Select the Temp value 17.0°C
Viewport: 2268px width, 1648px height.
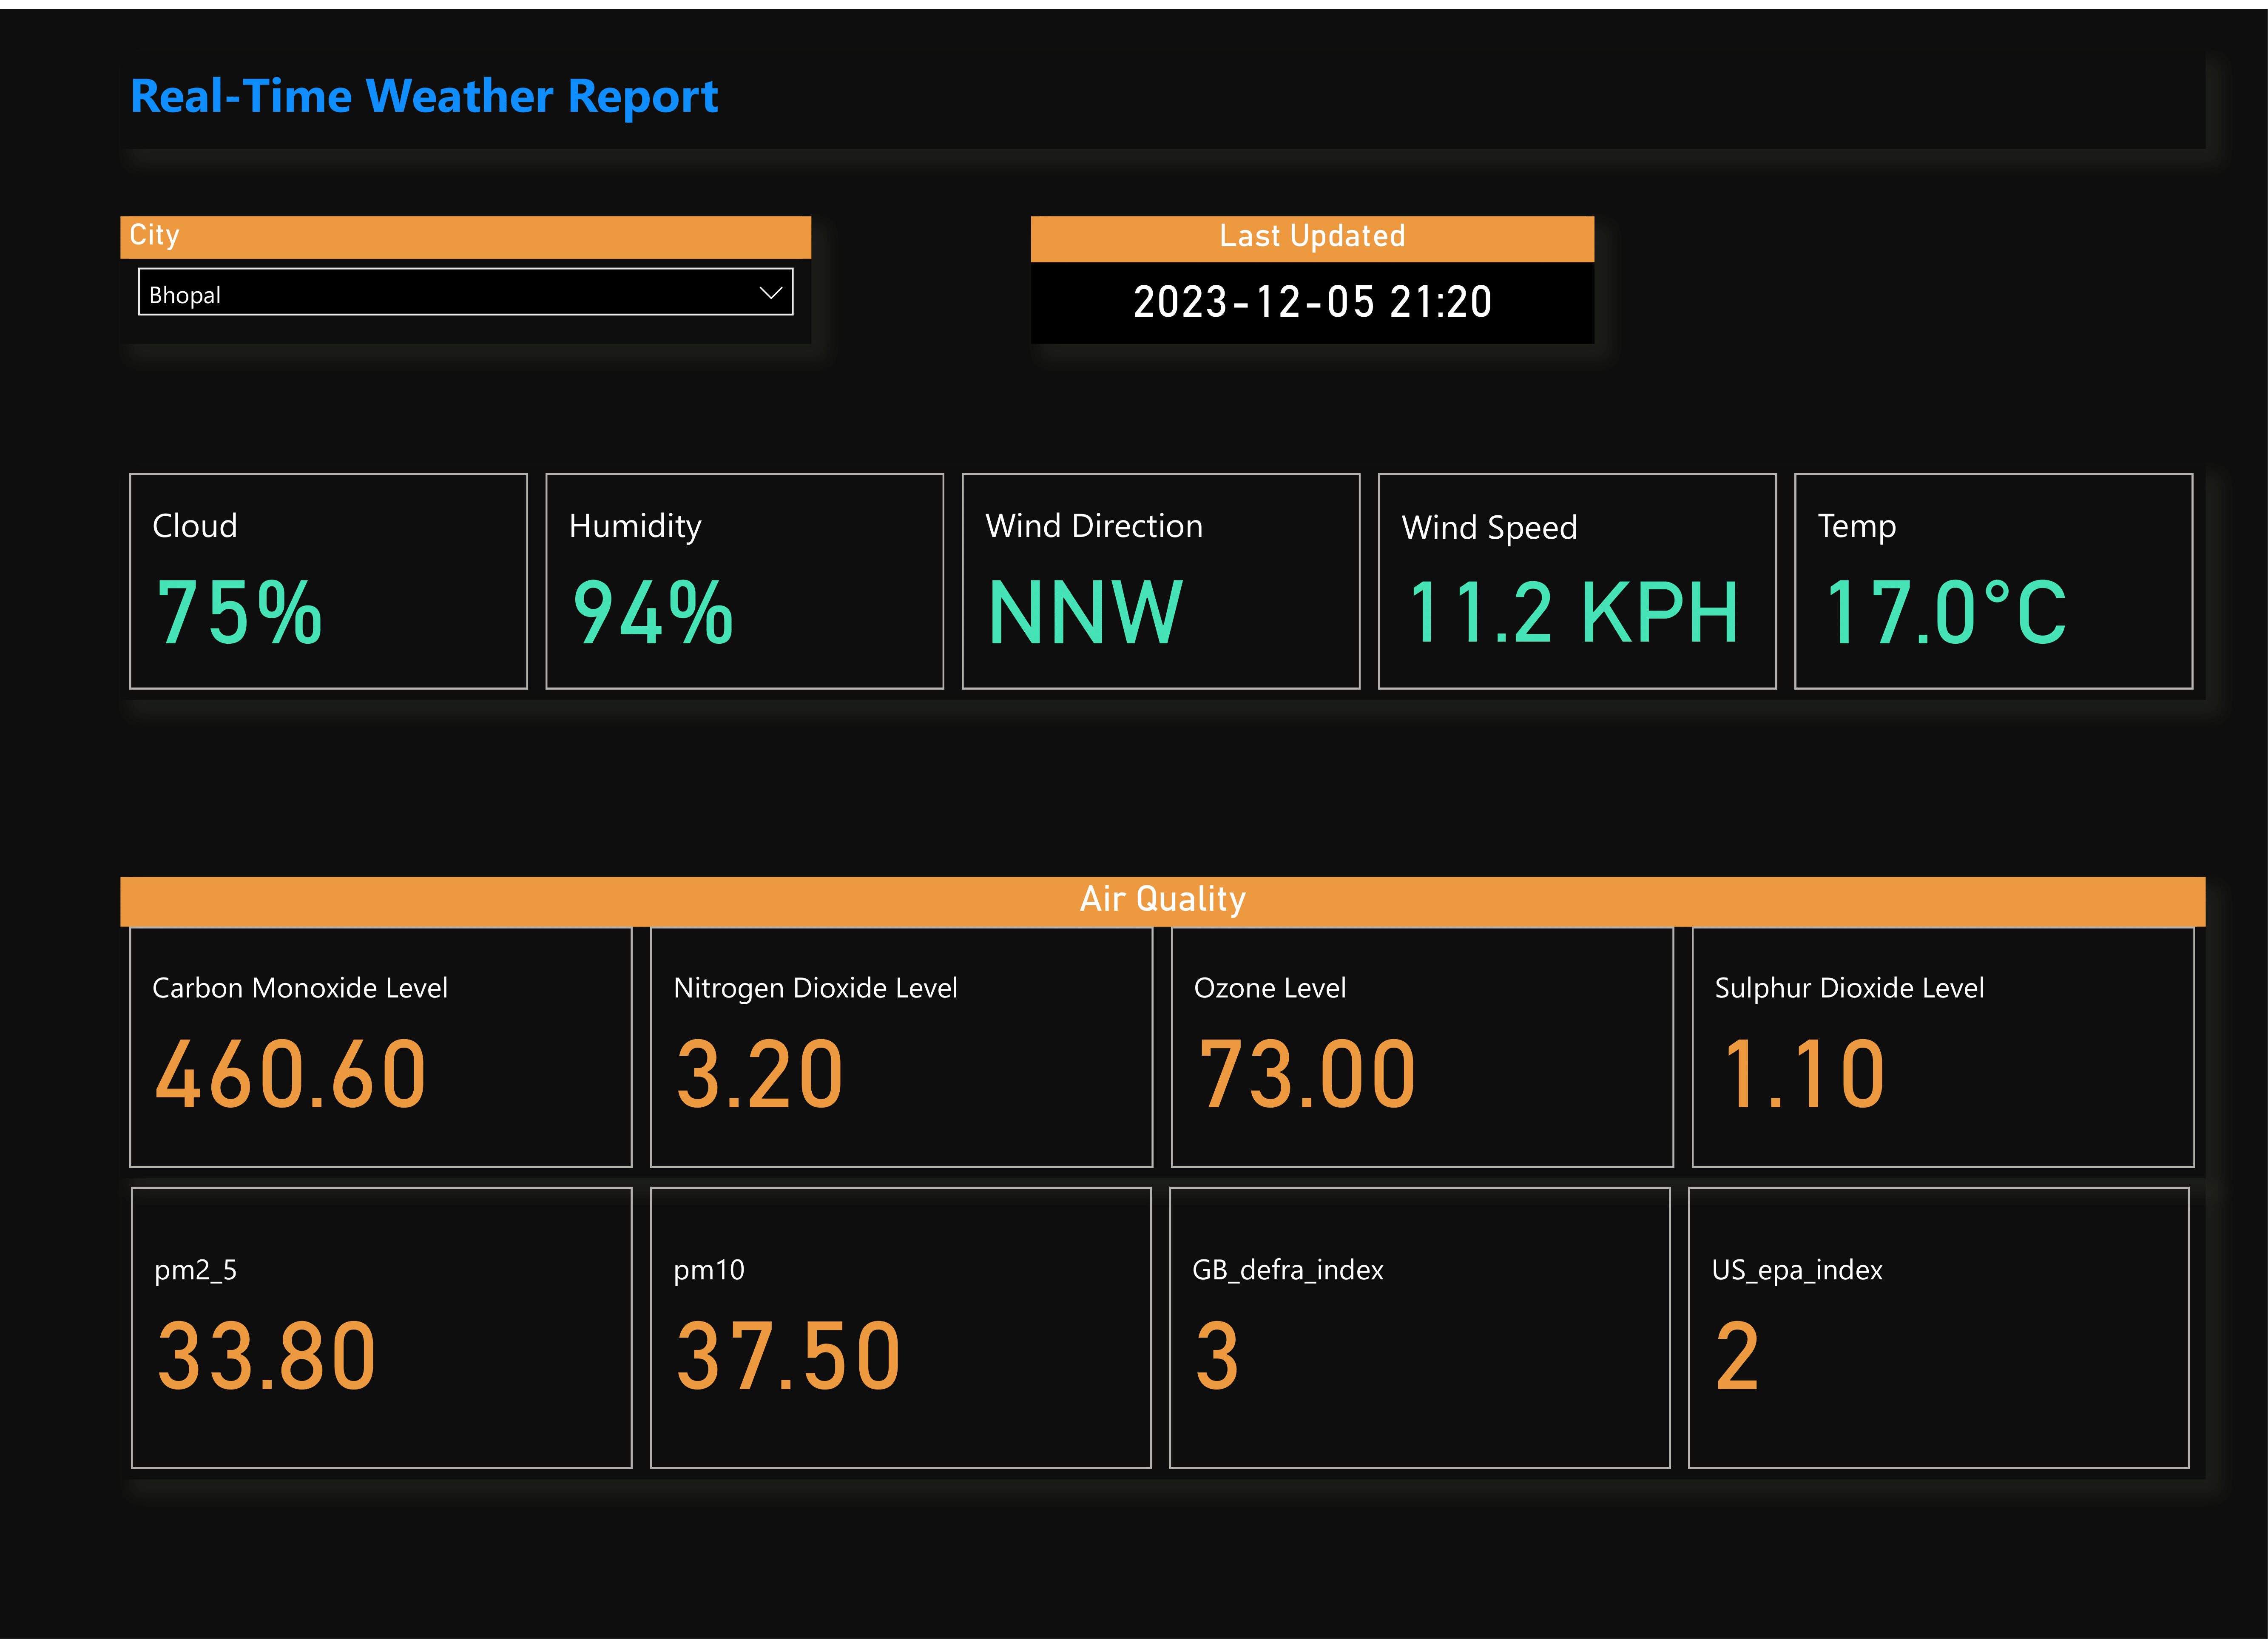[1946, 612]
